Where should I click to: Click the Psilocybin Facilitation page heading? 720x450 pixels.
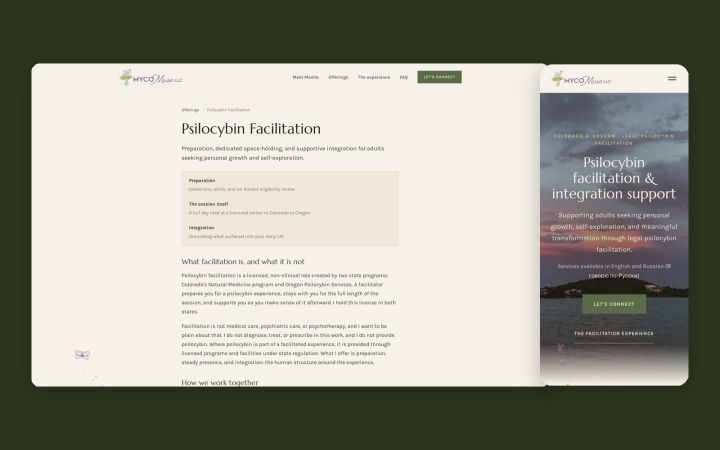251,129
